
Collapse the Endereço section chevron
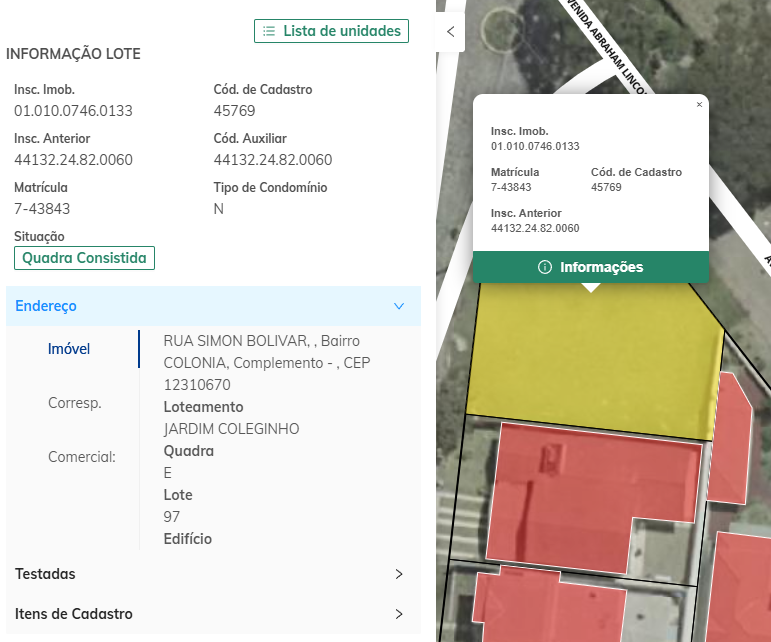click(x=399, y=306)
